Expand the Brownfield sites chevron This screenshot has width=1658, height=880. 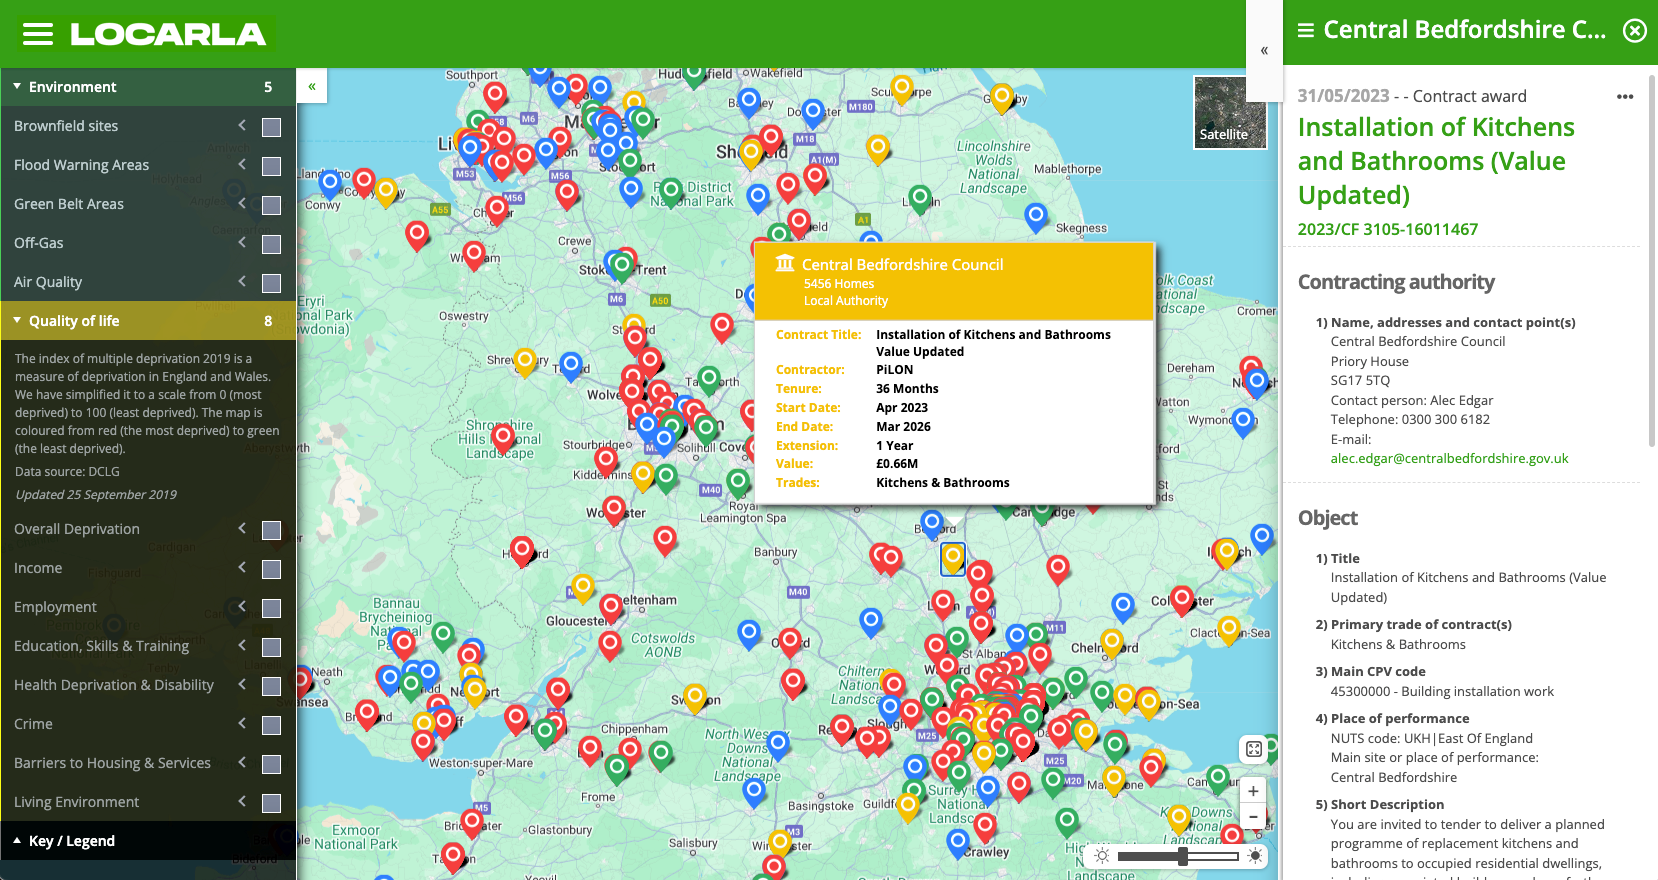pos(242,125)
